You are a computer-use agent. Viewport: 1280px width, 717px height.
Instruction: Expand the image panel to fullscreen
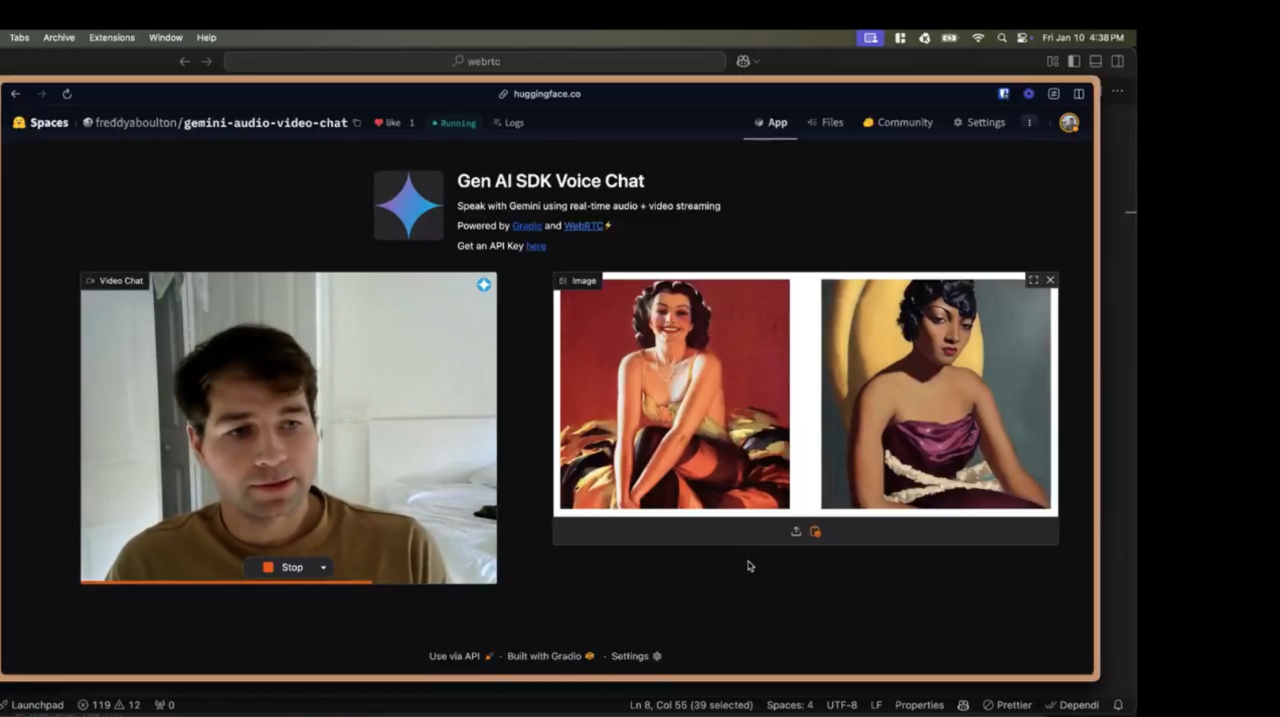(x=1033, y=280)
